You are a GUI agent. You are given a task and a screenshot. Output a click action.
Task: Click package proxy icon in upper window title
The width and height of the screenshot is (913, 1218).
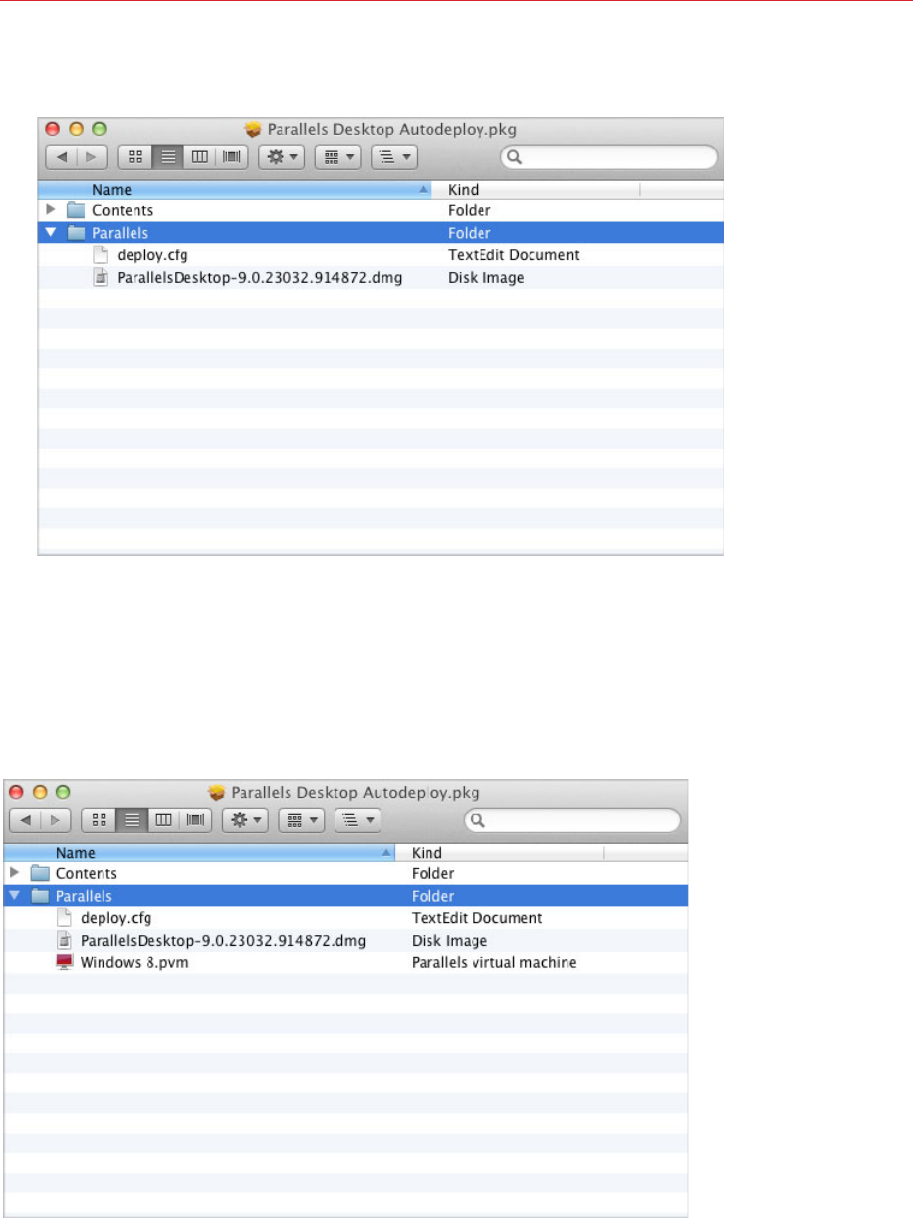[x=253, y=129]
